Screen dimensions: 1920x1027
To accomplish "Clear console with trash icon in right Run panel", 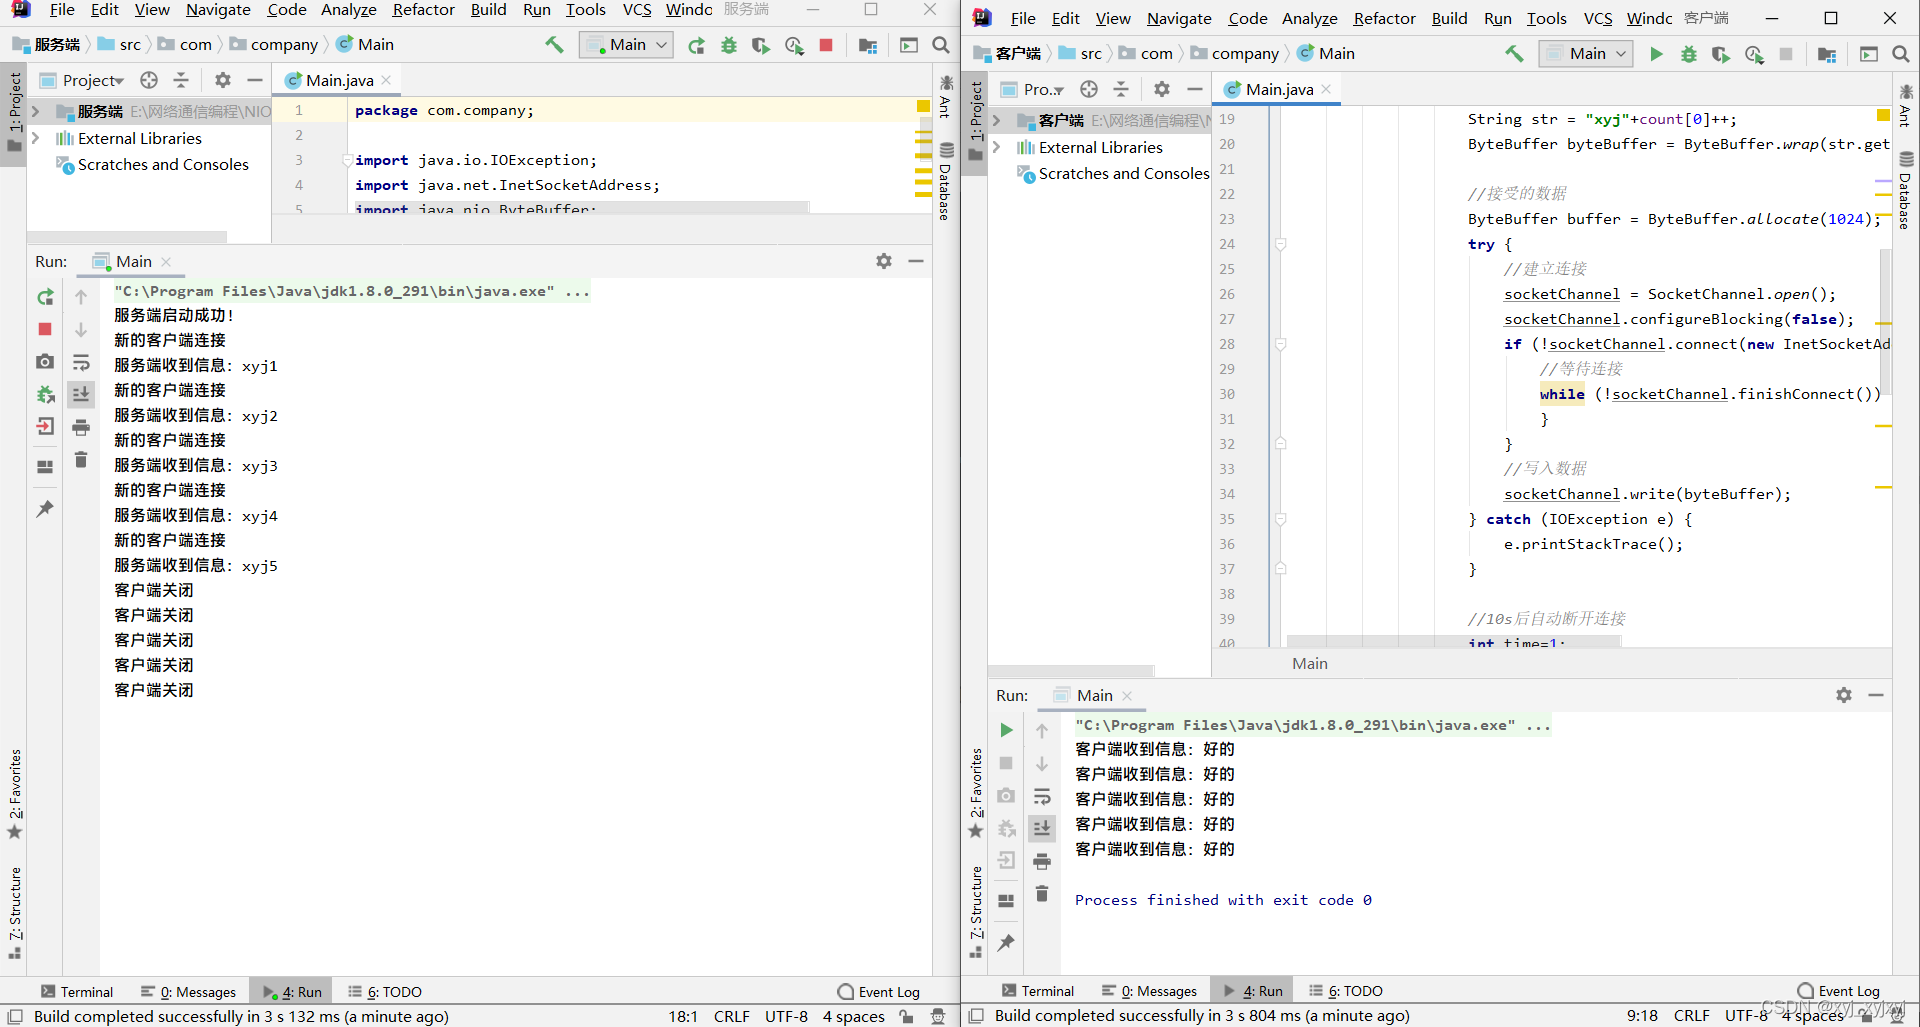I will point(1042,893).
